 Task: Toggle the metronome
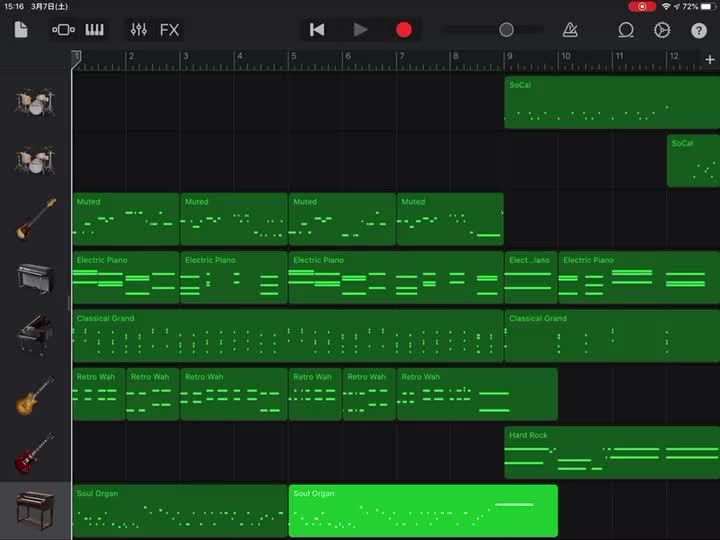[x=570, y=30]
